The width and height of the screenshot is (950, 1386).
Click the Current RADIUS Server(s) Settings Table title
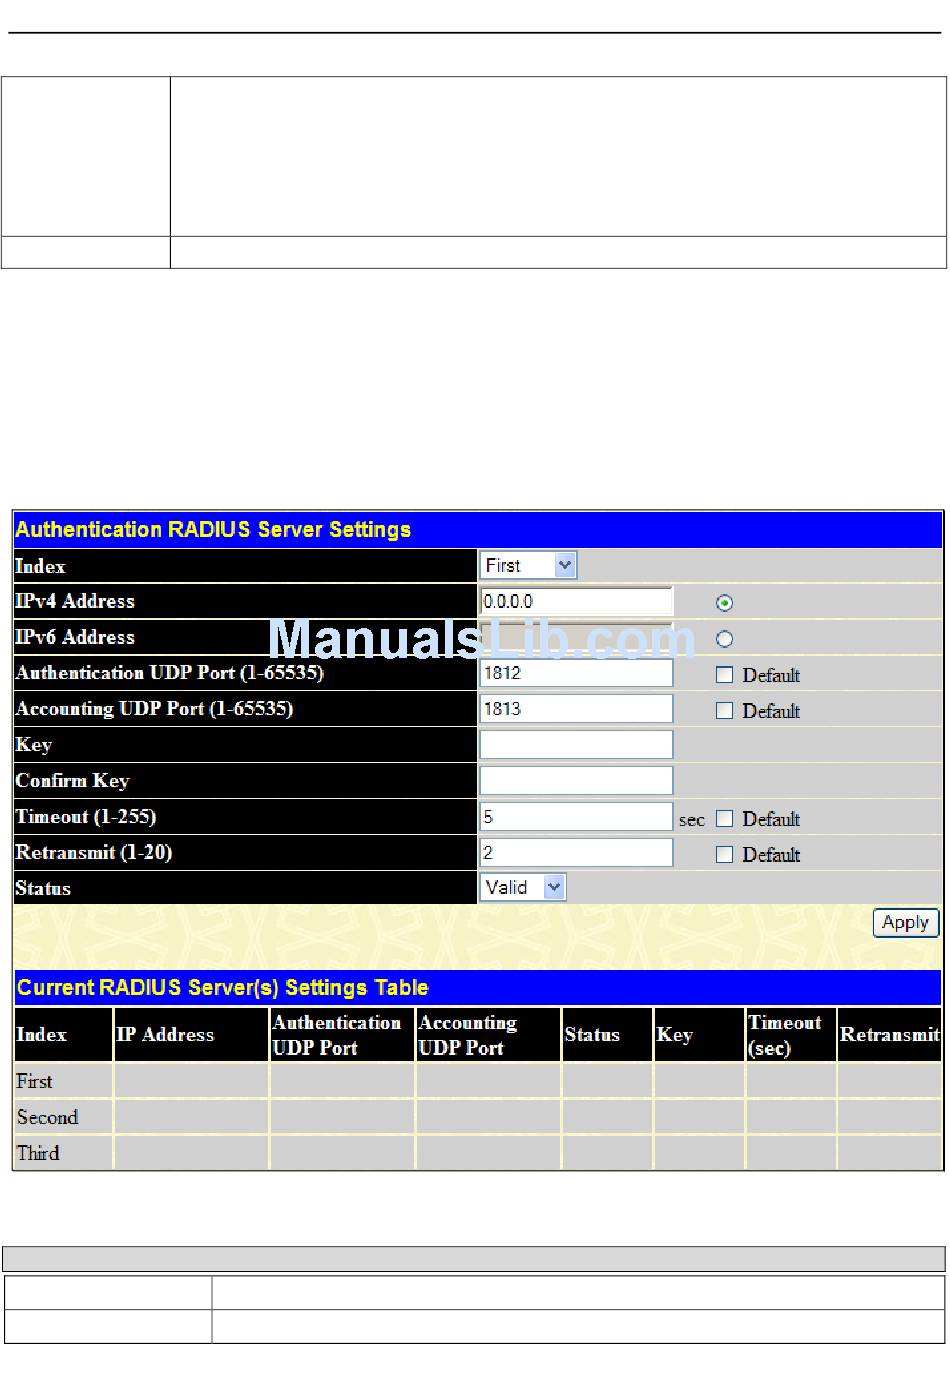pos(222,988)
